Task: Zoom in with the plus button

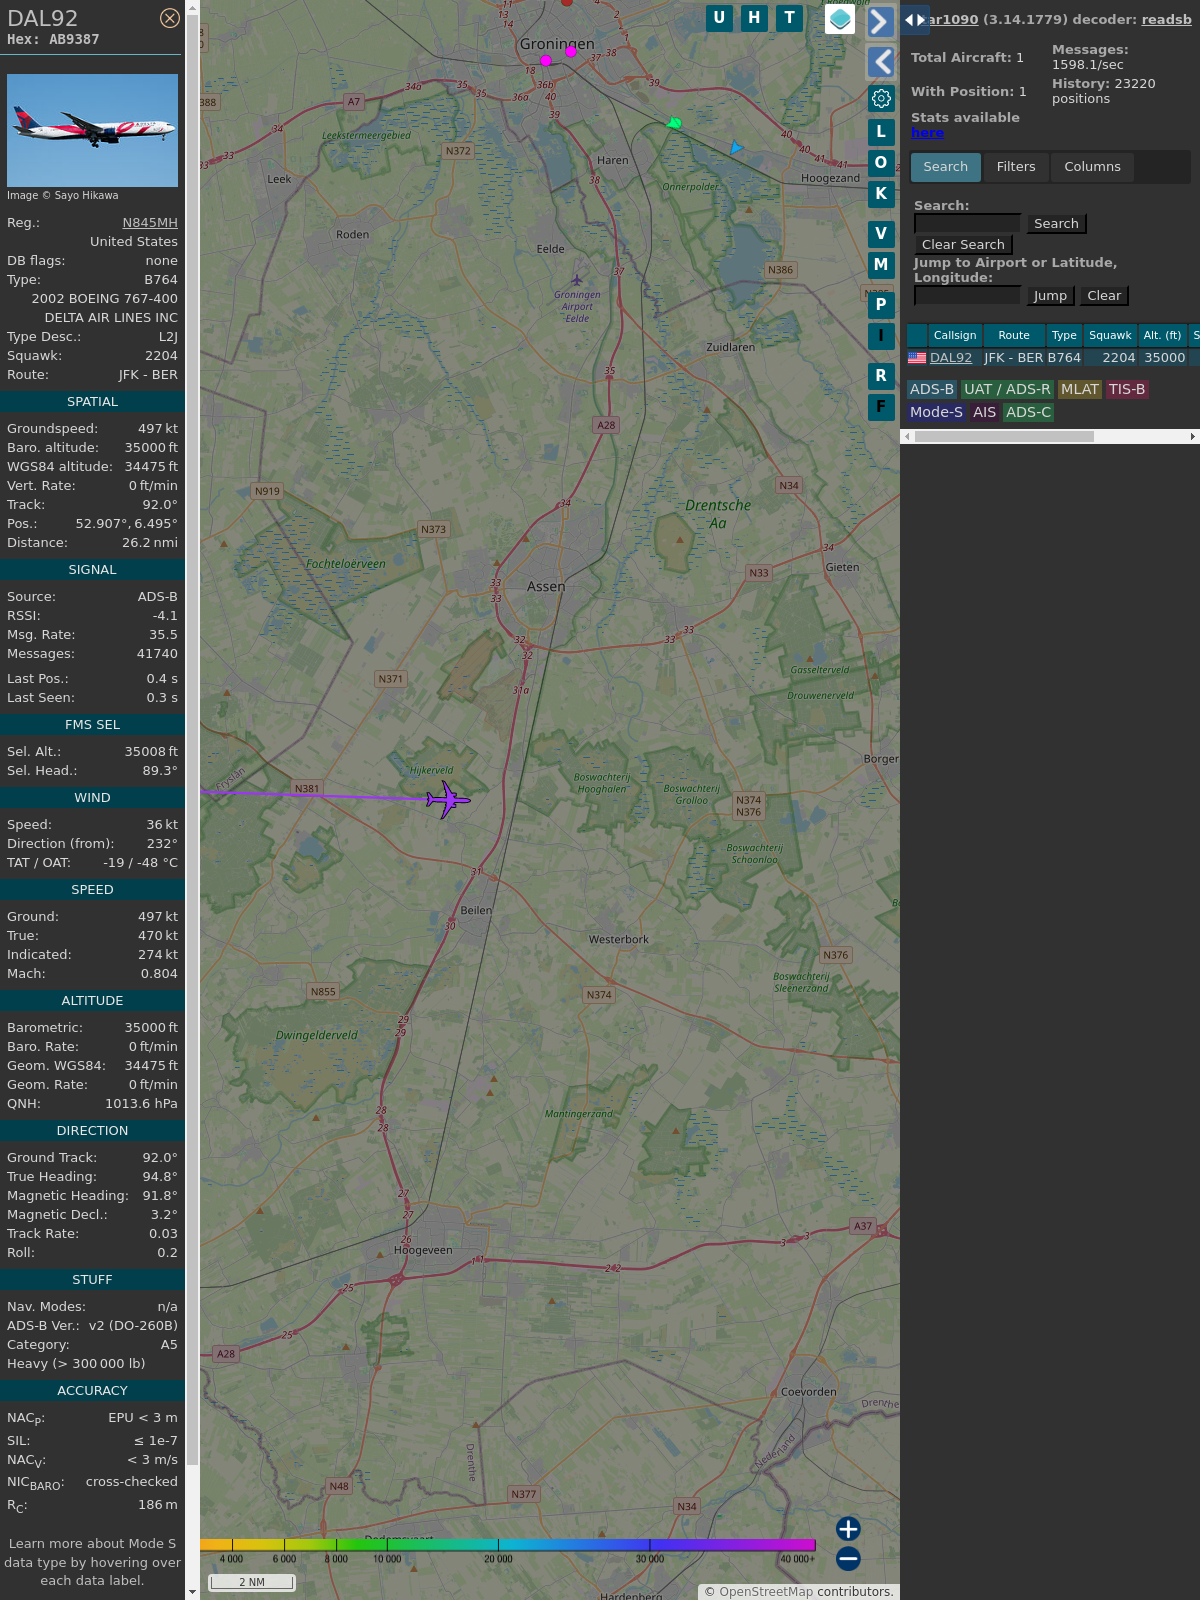Action: [848, 1528]
